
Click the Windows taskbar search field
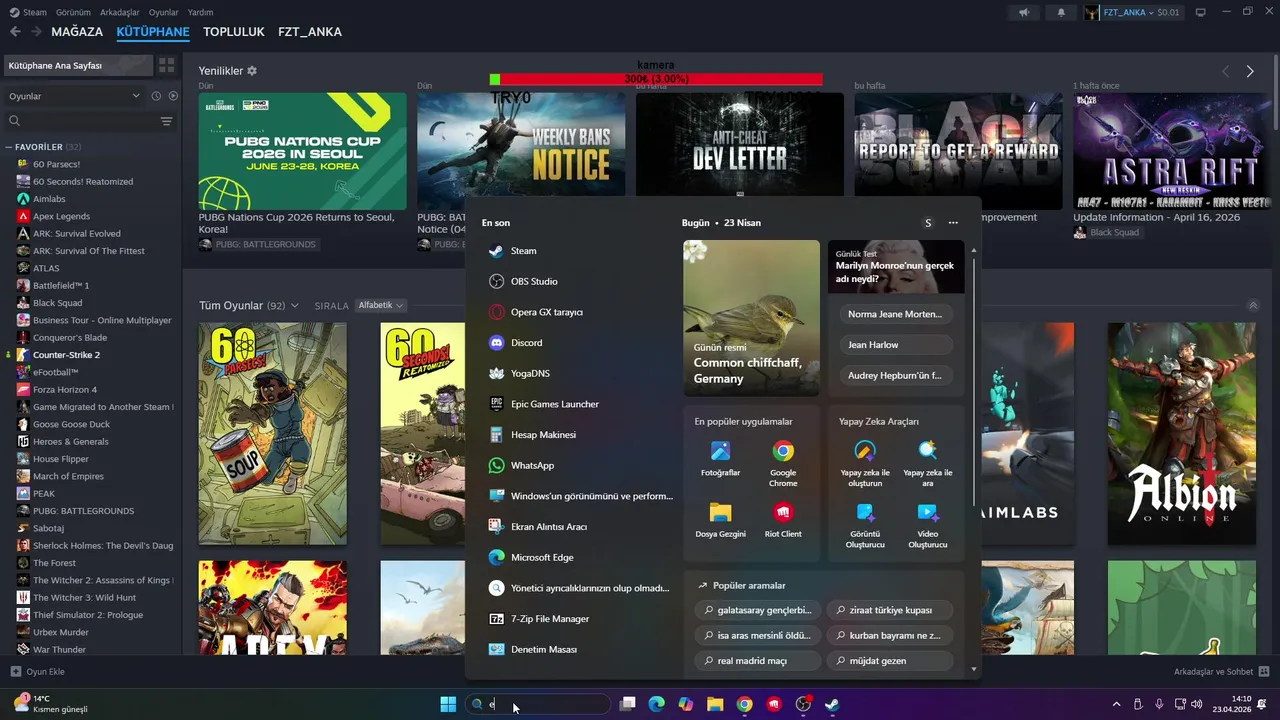(x=538, y=704)
